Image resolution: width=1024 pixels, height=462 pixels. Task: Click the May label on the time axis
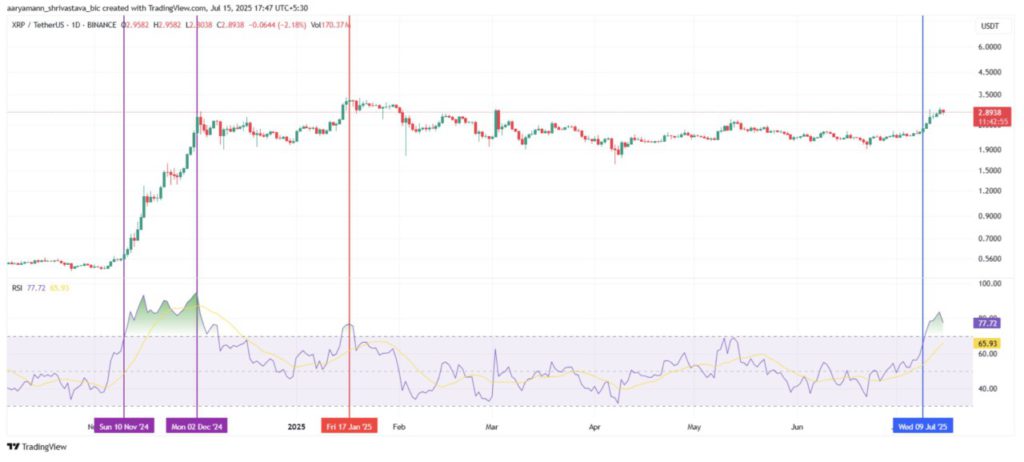click(x=692, y=426)
